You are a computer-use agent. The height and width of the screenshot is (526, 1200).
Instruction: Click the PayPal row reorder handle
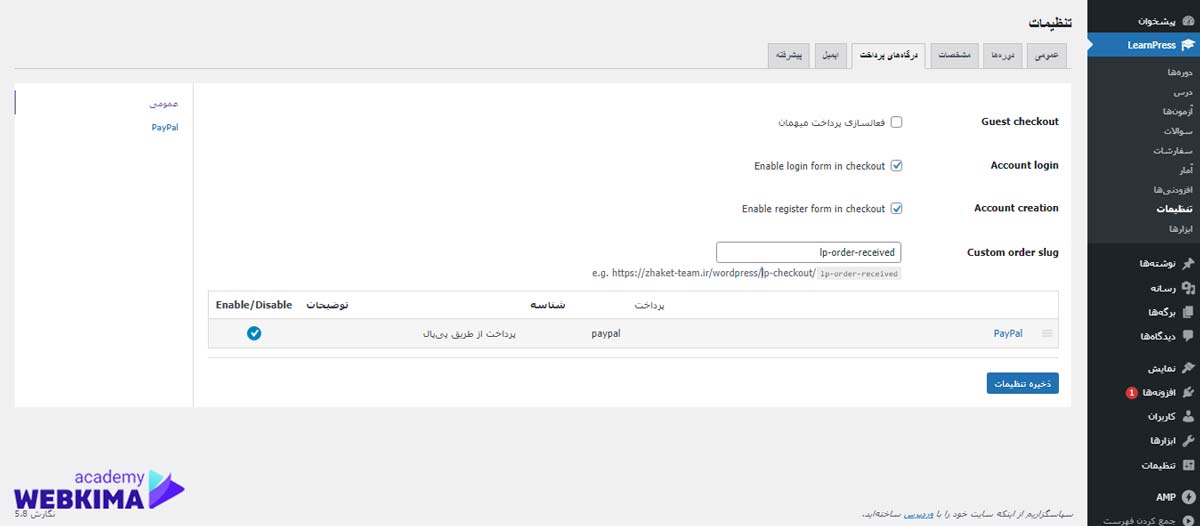point(1047,333)
